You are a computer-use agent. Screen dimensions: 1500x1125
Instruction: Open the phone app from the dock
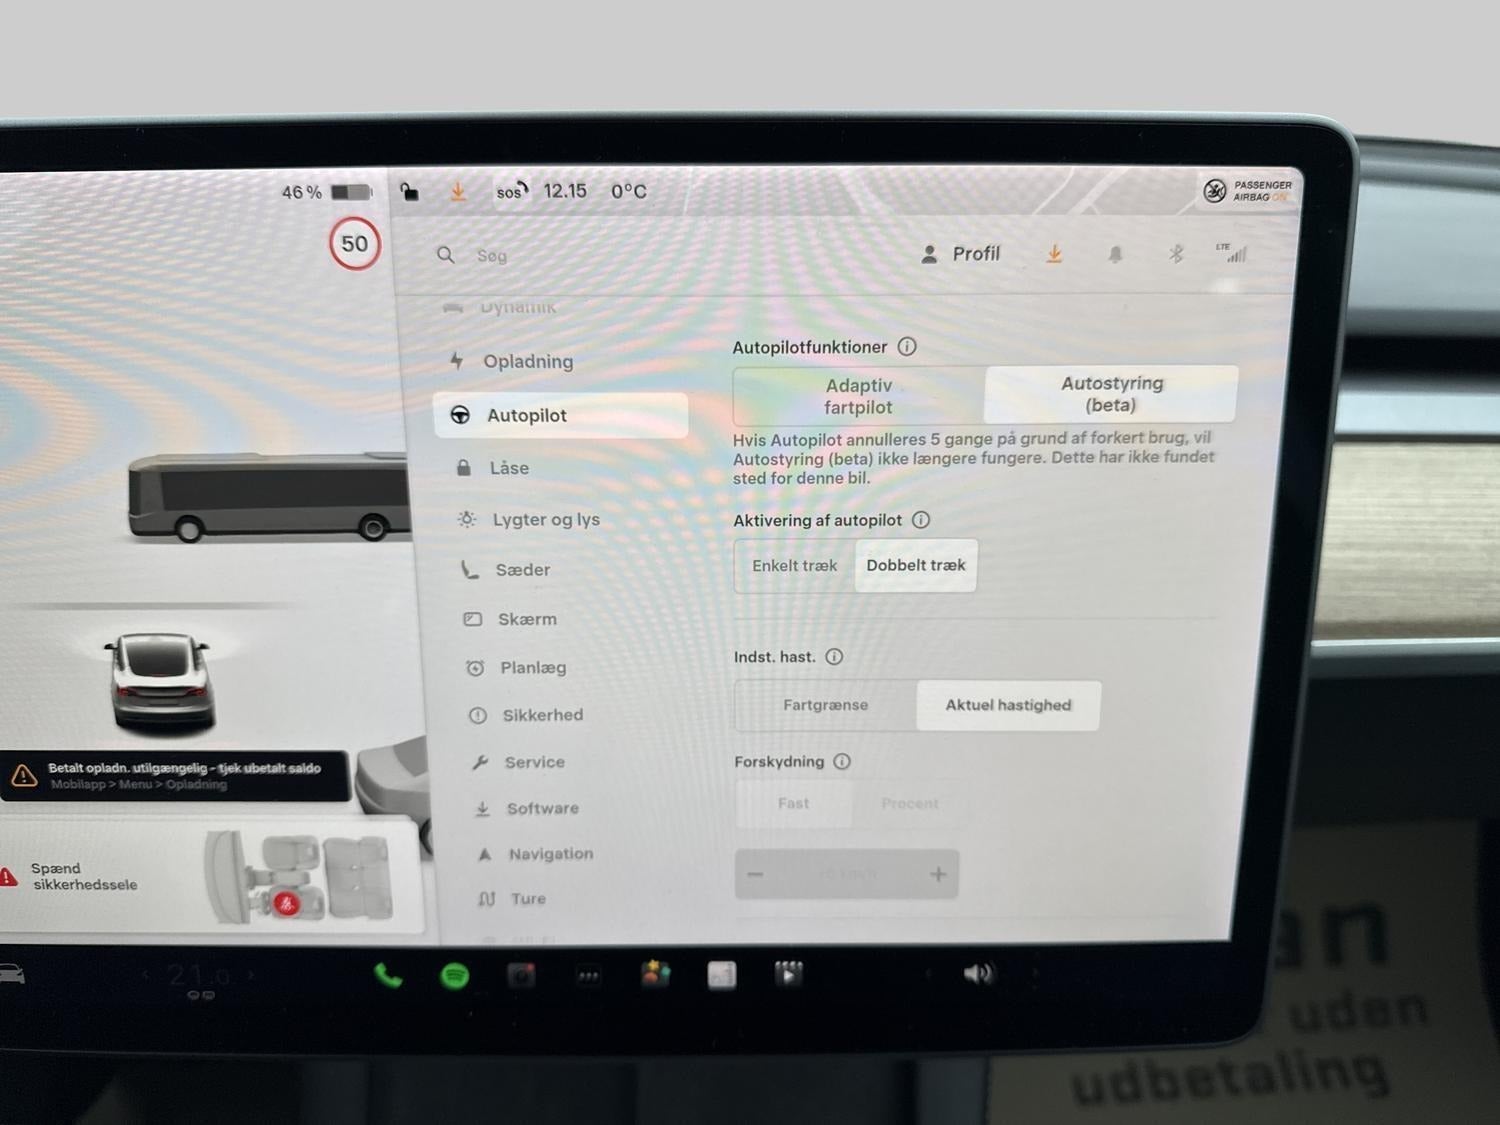coord(388,974)
